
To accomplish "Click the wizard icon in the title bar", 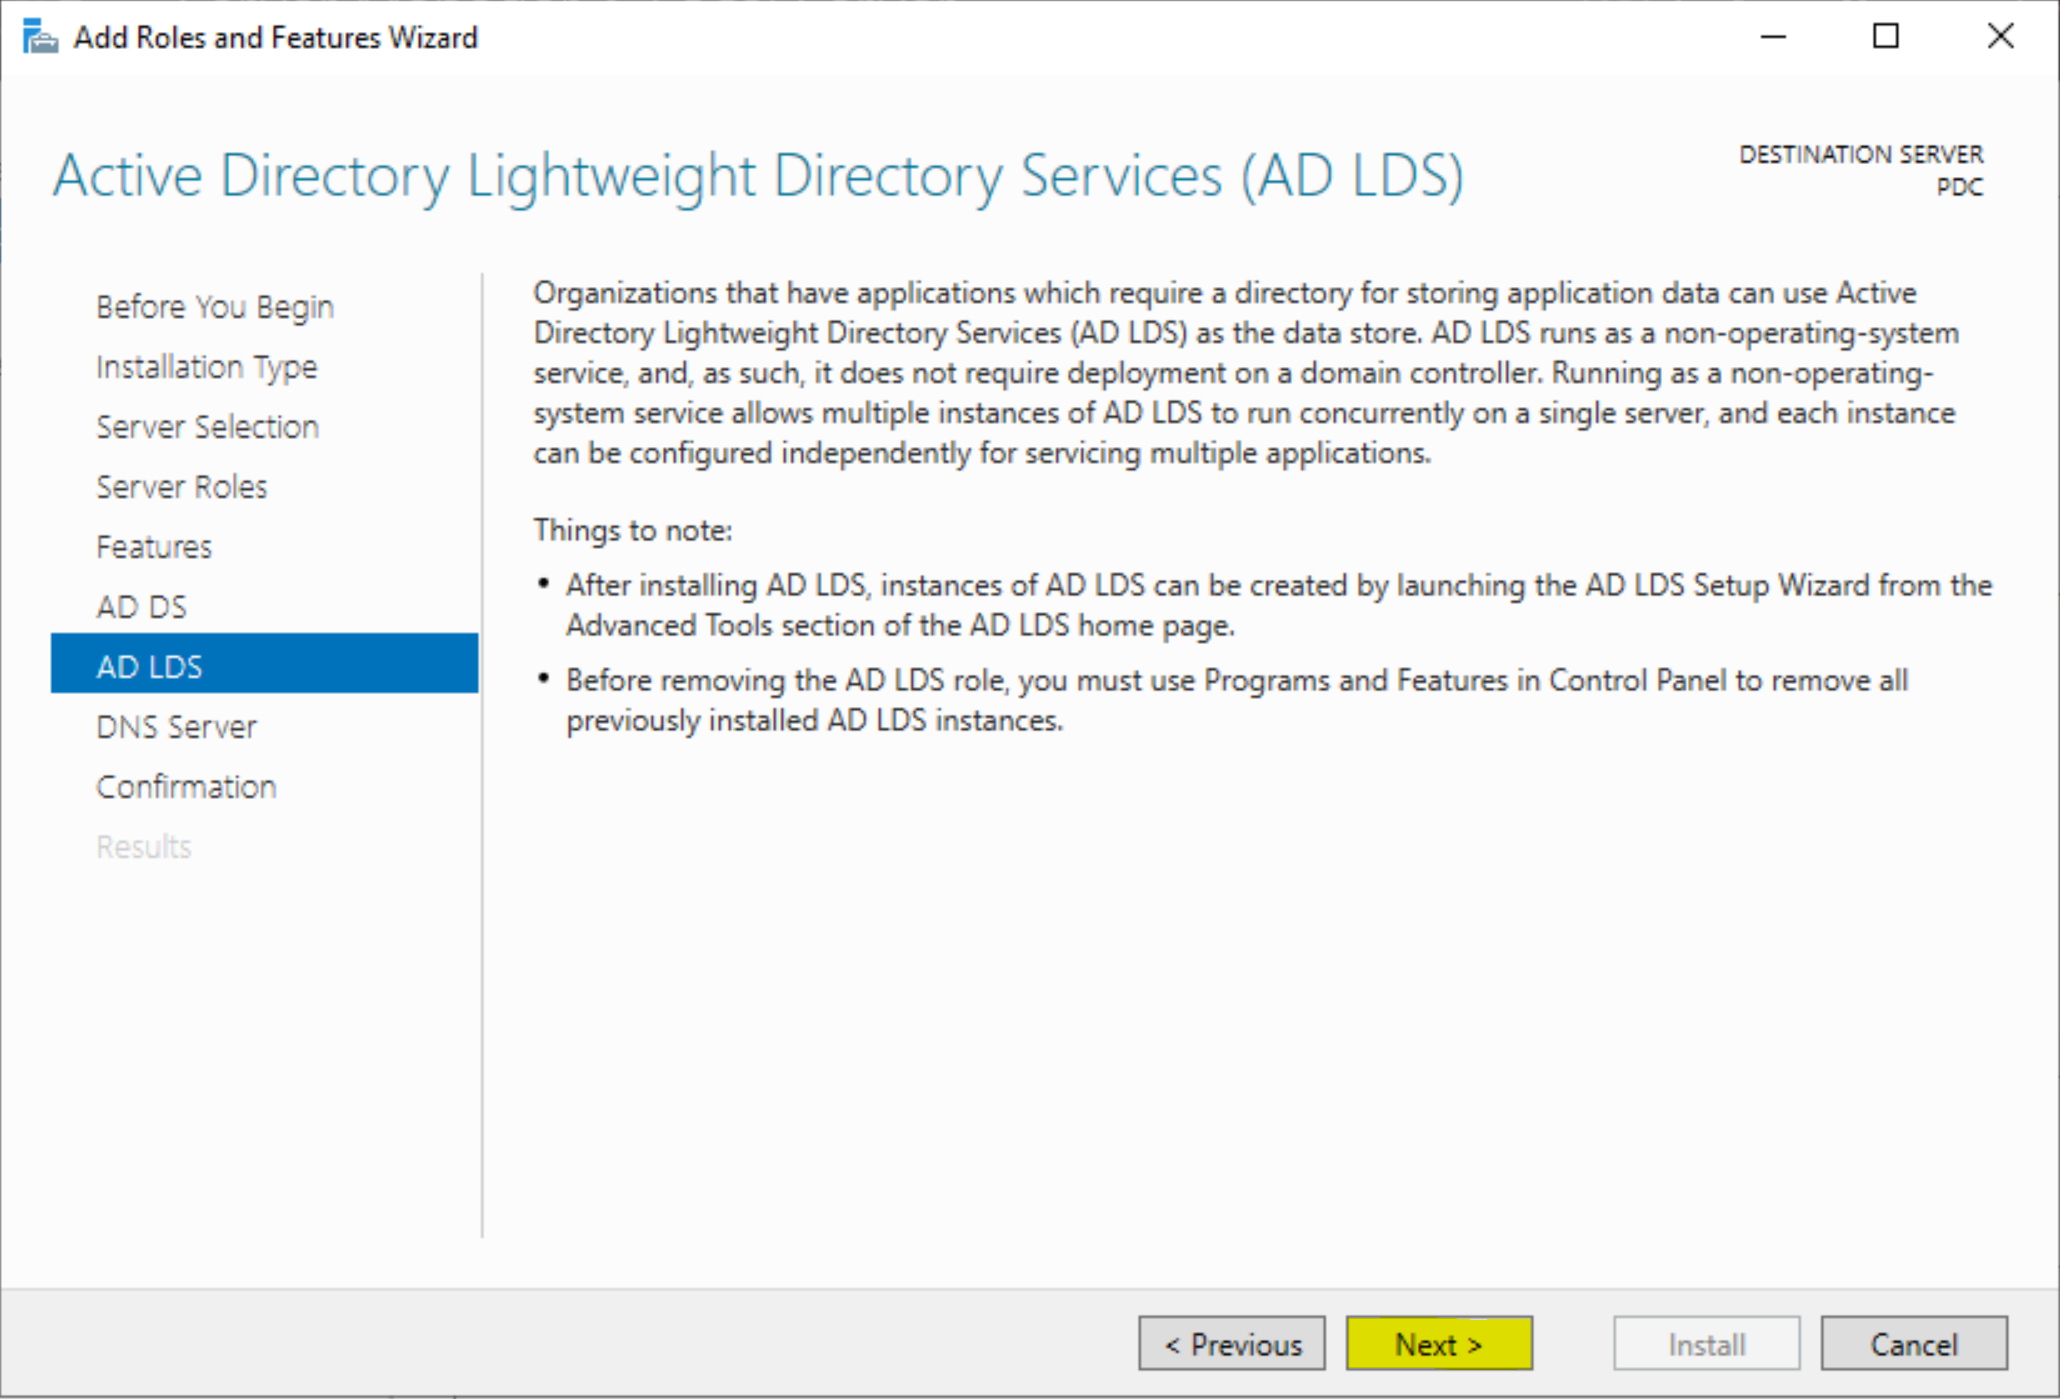I will 40,37.
